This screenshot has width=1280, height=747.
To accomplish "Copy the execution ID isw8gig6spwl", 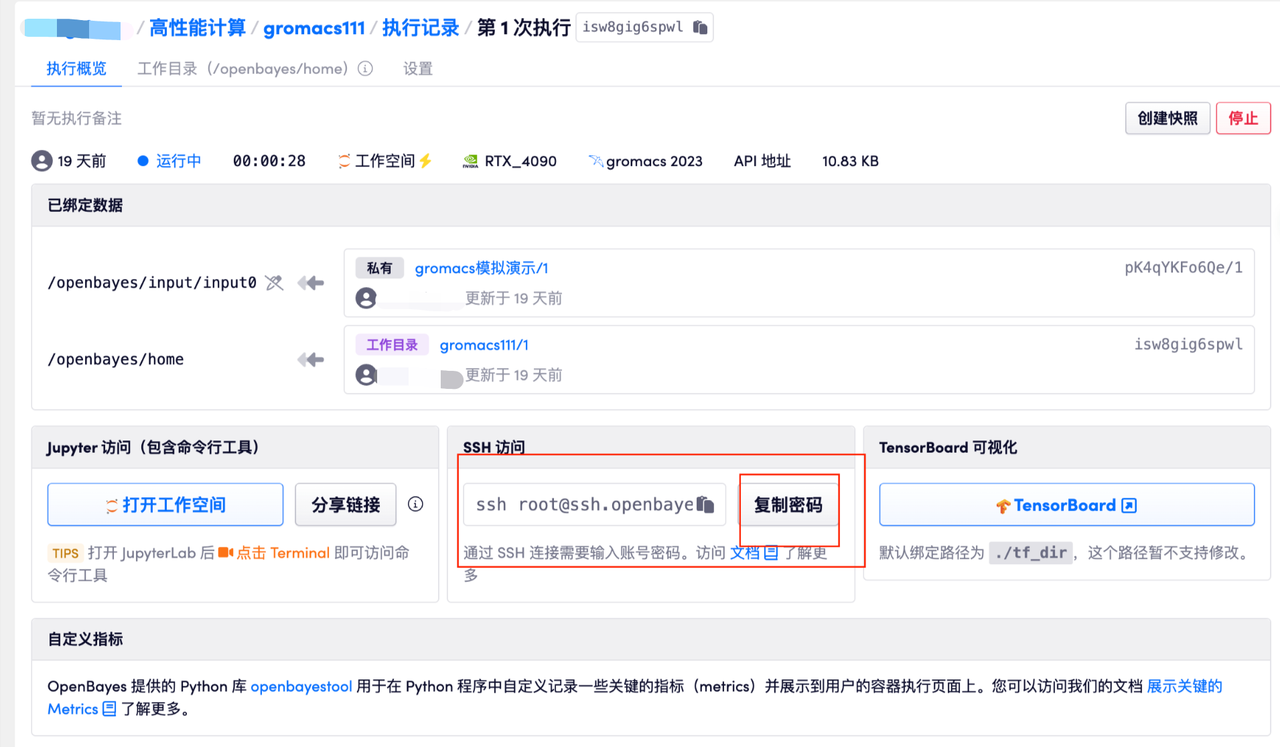I will pyautogui.click(x=700, y=28).
